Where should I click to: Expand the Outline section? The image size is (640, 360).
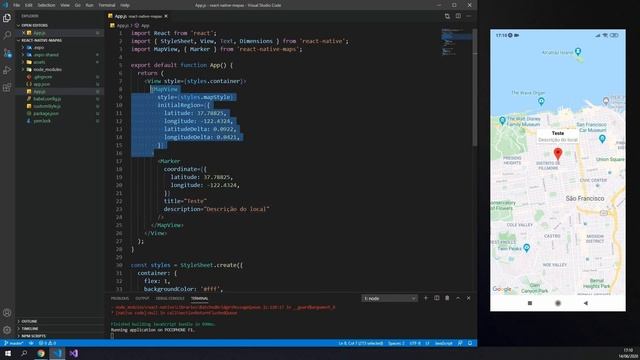29,322
